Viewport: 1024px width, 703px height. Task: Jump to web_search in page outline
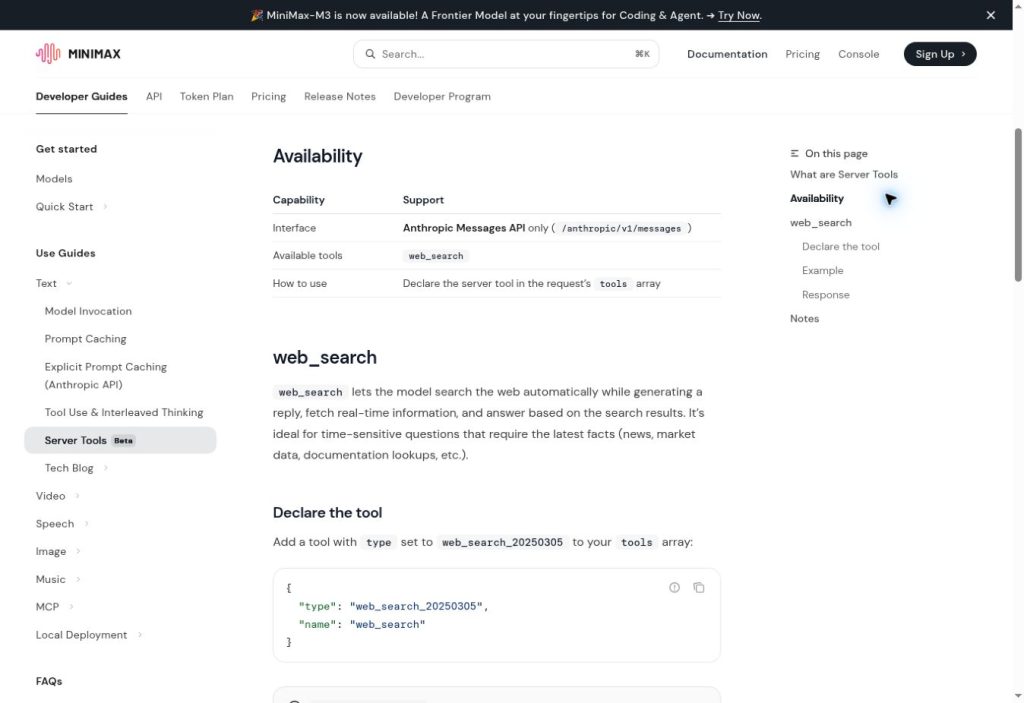(821, 223)
